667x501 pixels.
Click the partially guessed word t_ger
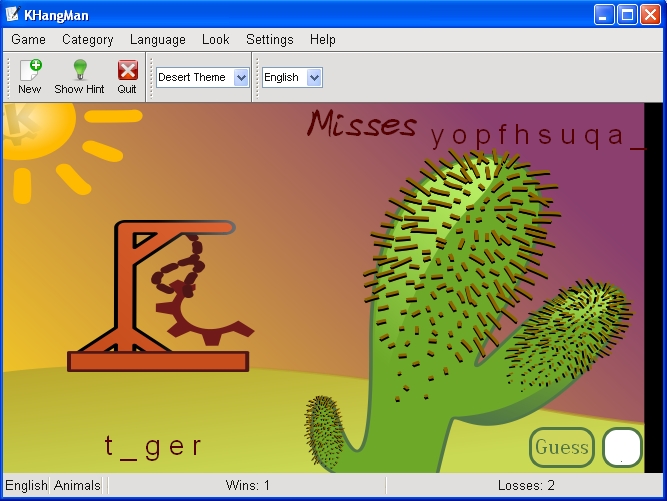(153, 447)
